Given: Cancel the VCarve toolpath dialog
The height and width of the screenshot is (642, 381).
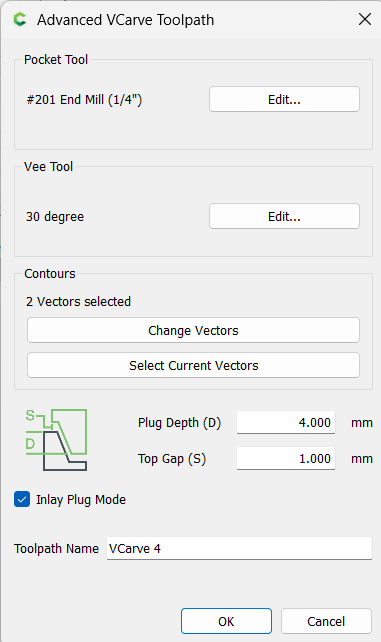Looking at the screenshot, I should click(x=326, y=621).
